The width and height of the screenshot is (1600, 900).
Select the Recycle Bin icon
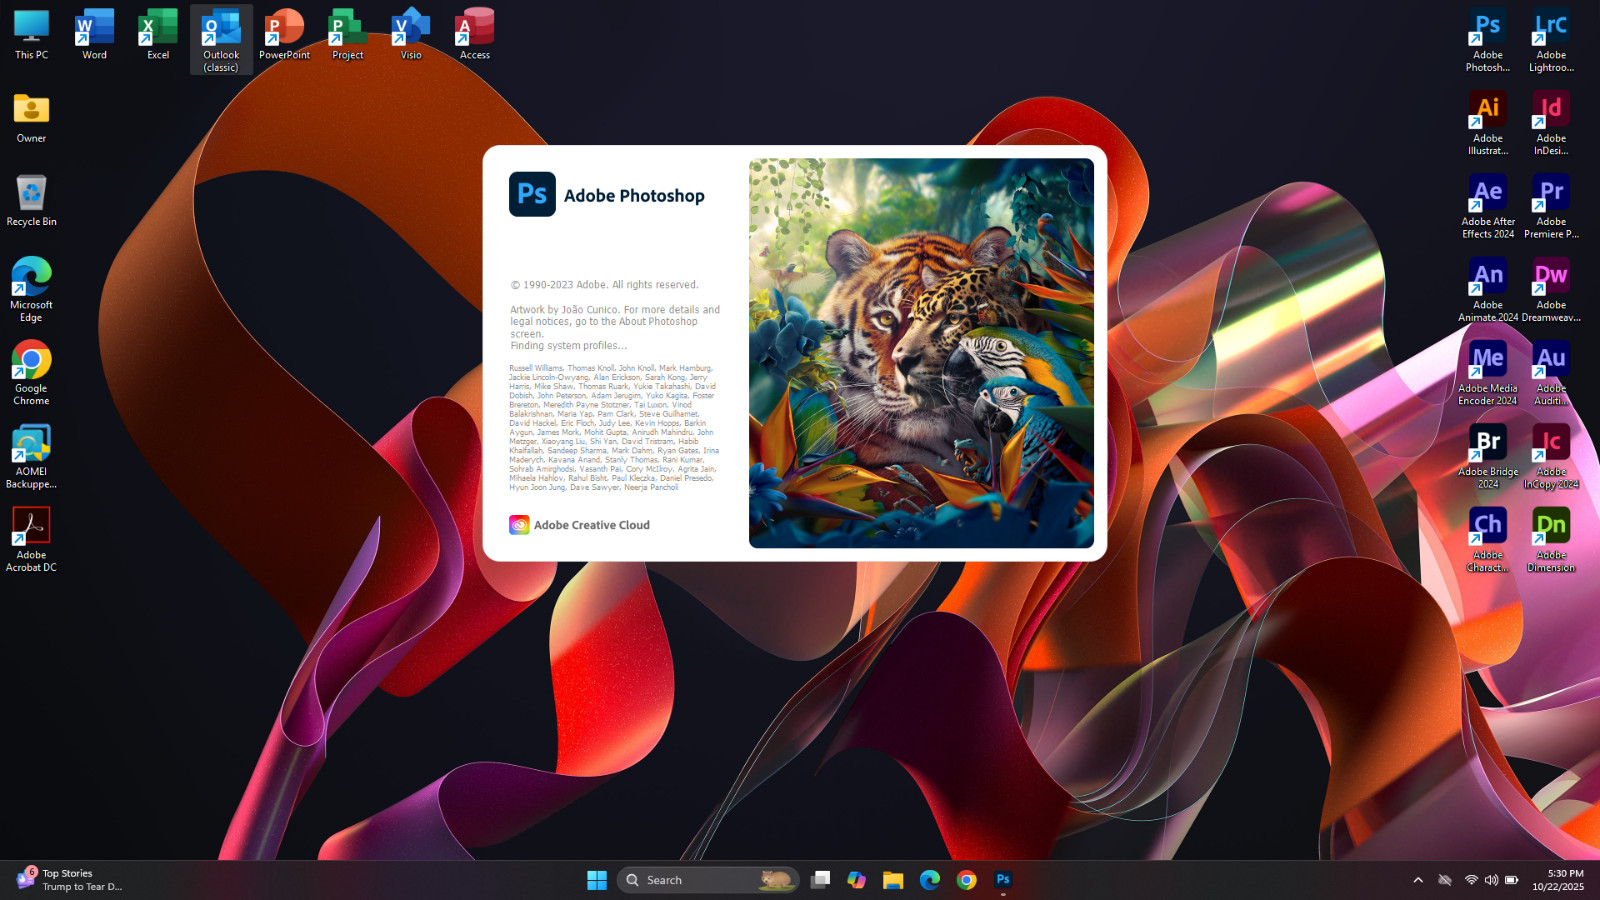[31, 201]
